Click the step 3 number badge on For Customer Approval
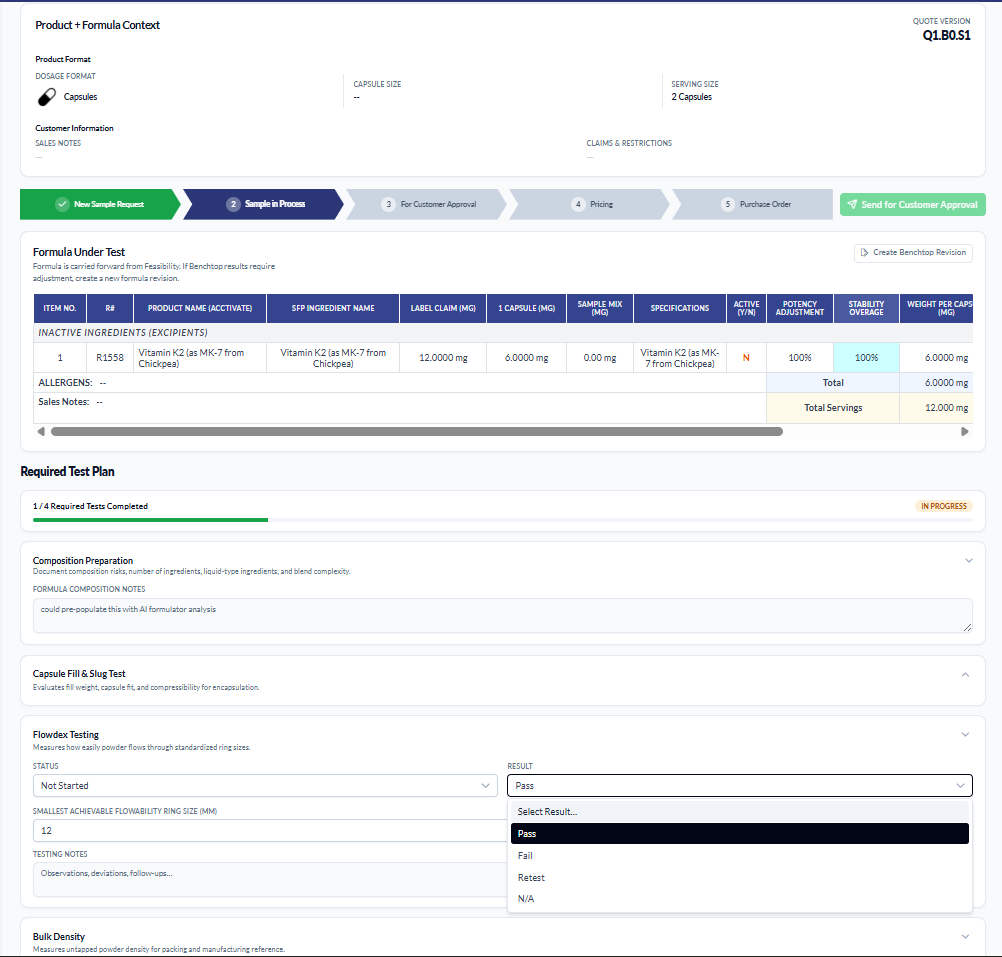The image size is (1002, 957). [389, 204]
